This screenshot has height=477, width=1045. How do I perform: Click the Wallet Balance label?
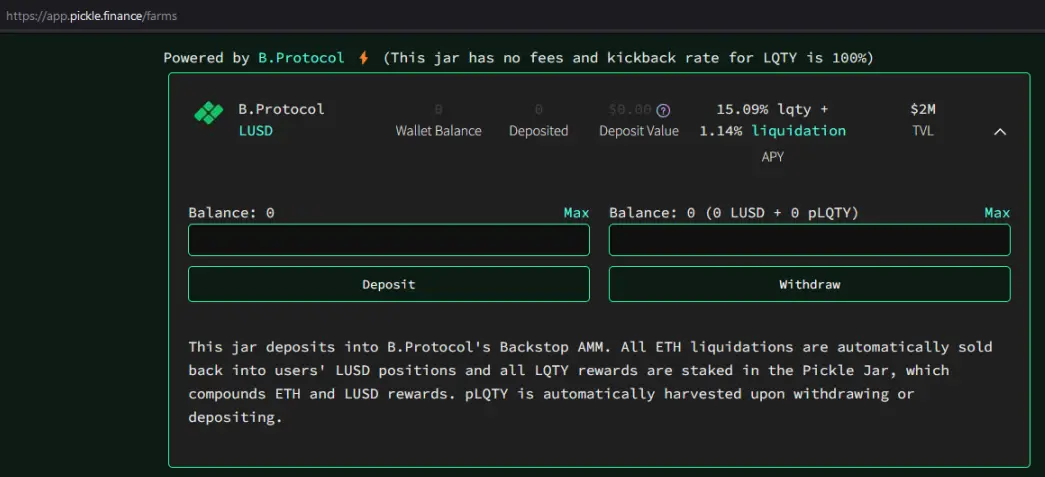click(x=439, y=131)
